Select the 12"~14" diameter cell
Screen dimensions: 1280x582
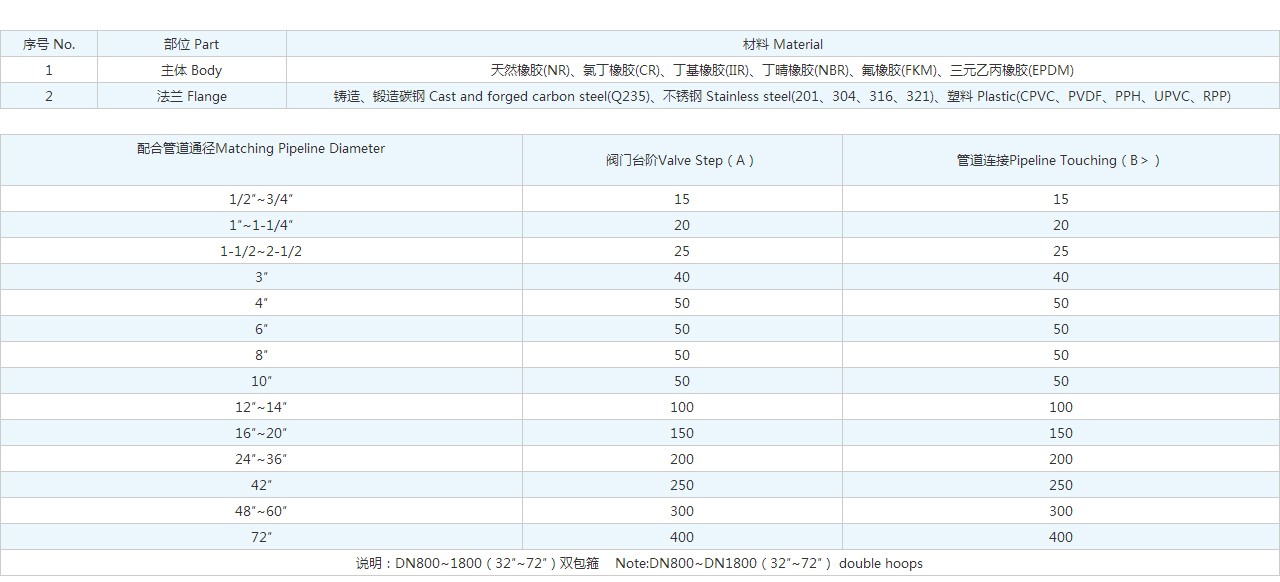tap(261, 407)
